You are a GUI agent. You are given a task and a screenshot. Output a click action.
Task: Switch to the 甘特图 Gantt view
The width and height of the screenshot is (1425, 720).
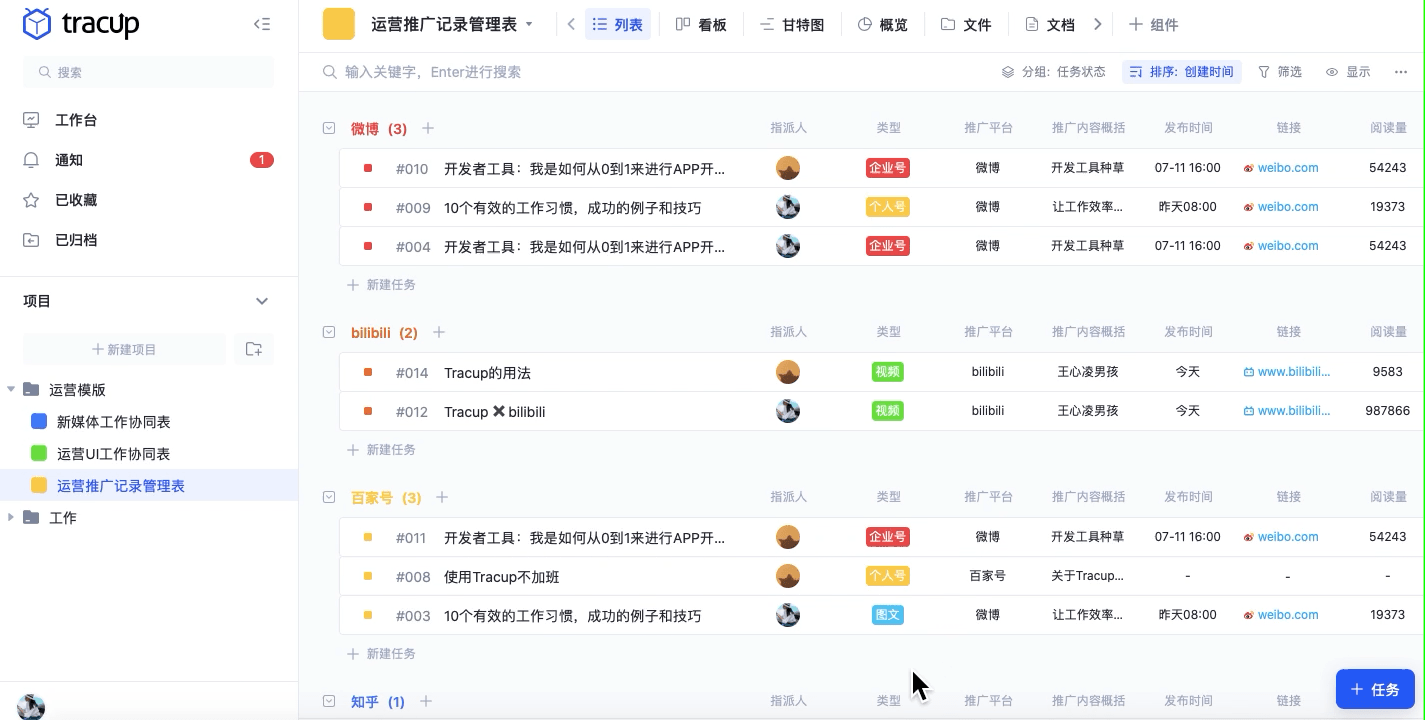click(x=792, y=24)
